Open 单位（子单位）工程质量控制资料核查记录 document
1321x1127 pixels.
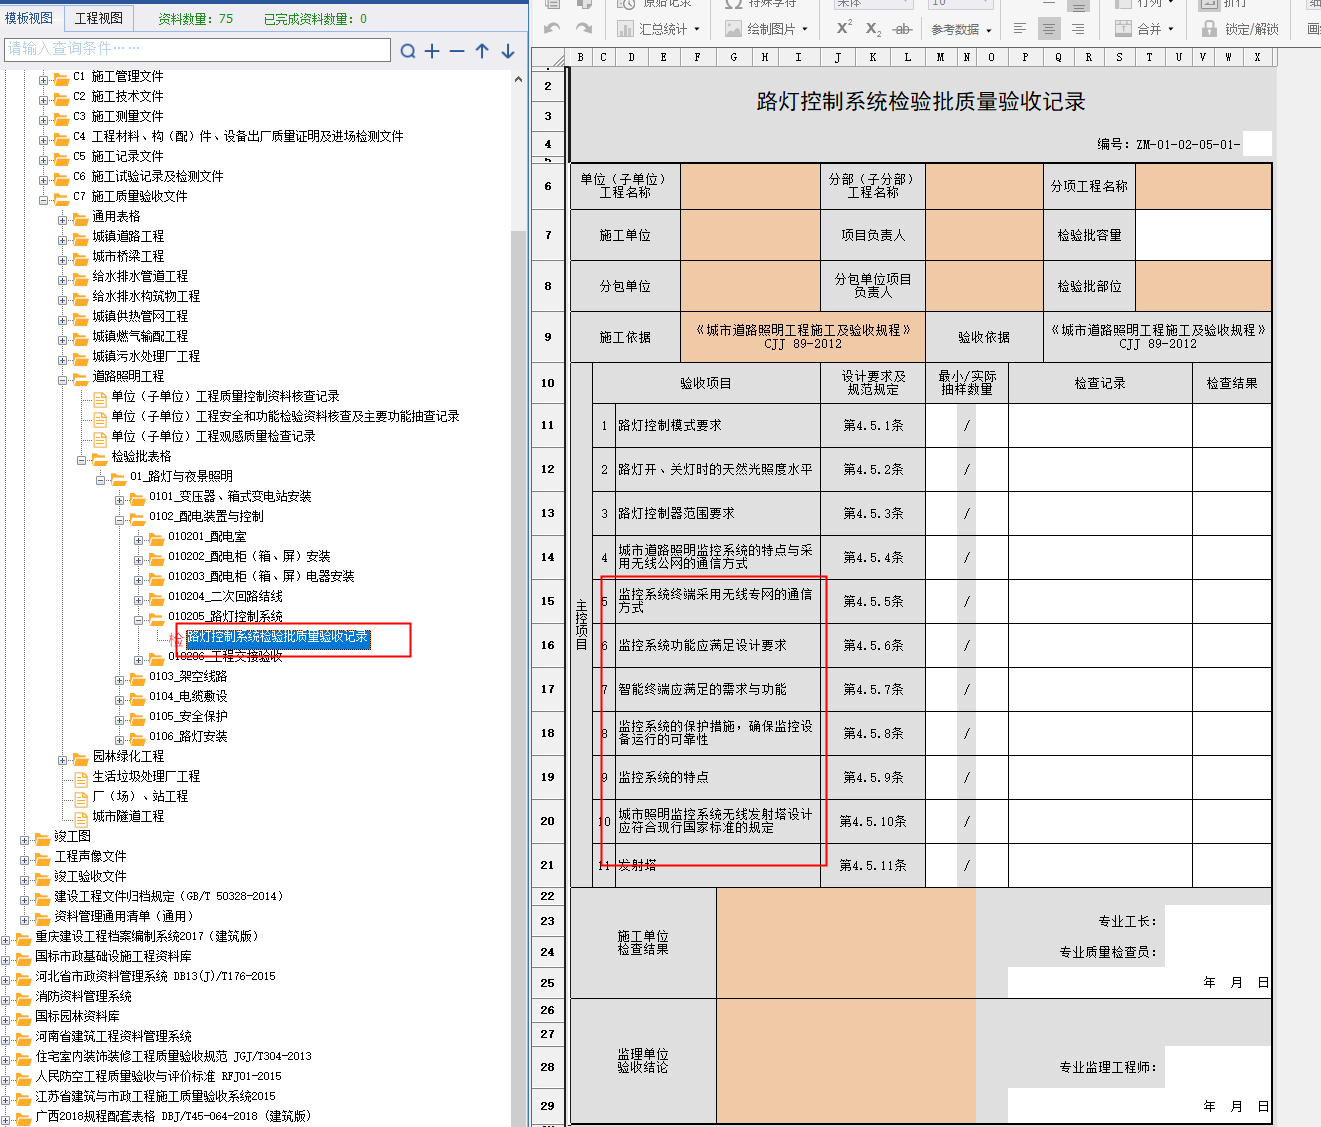[225, 396]
